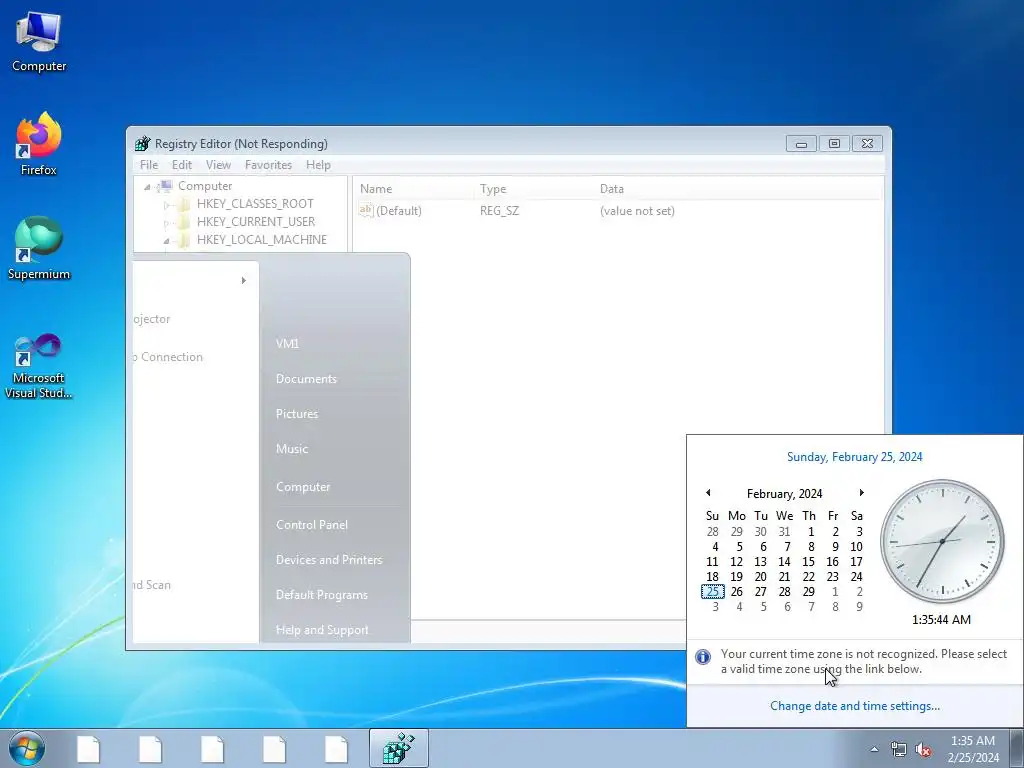Image resolution: width=1024 pixels, height=768 pixels.
Task: Open the Favorites menu in Registry Editor
Action: (x=268, y=165)
